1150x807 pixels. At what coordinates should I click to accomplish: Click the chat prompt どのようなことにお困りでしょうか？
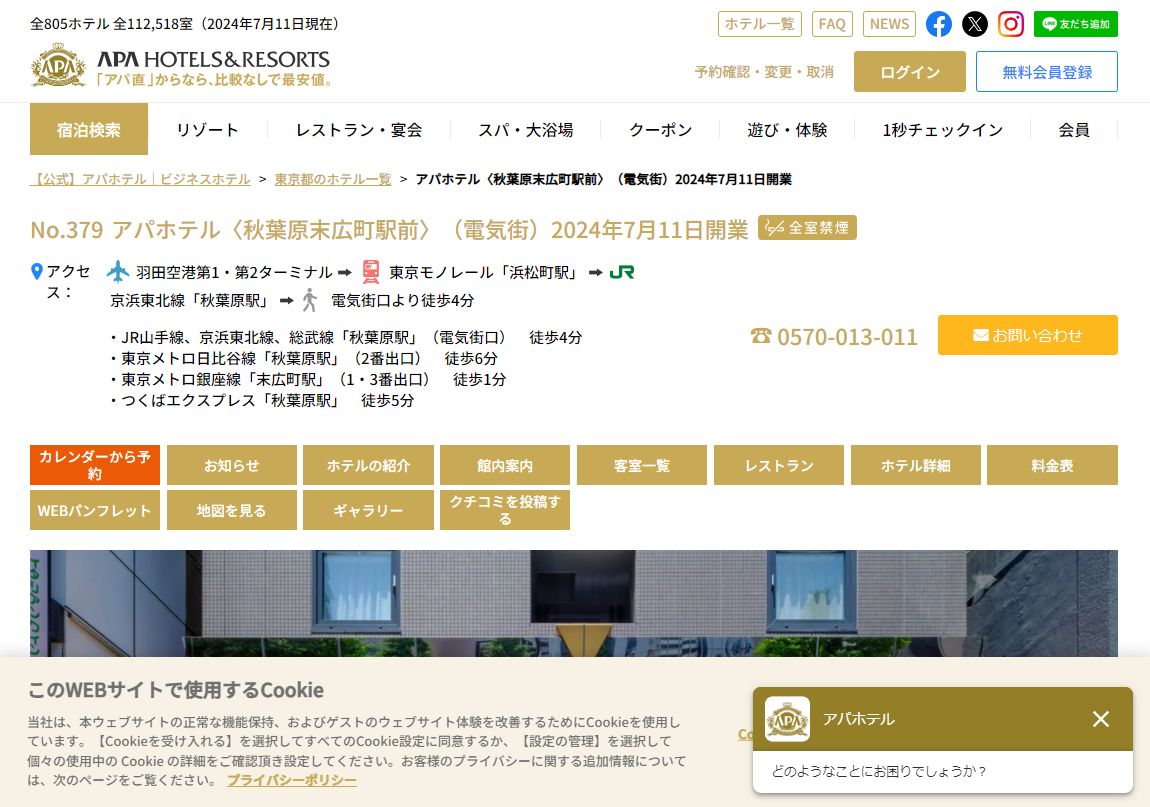coord(879,771)
